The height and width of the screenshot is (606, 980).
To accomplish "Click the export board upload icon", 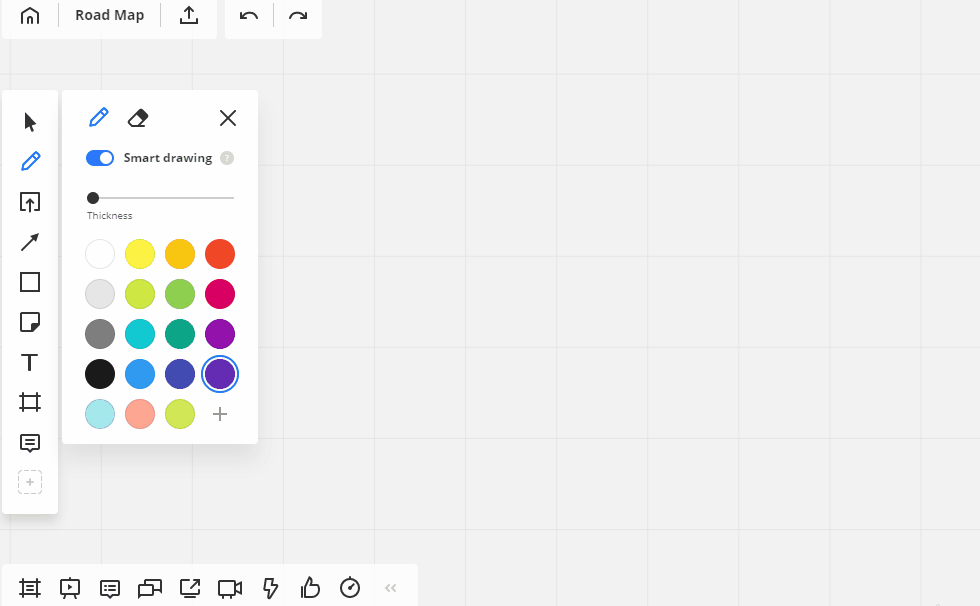I will click(x=189, y=15).
